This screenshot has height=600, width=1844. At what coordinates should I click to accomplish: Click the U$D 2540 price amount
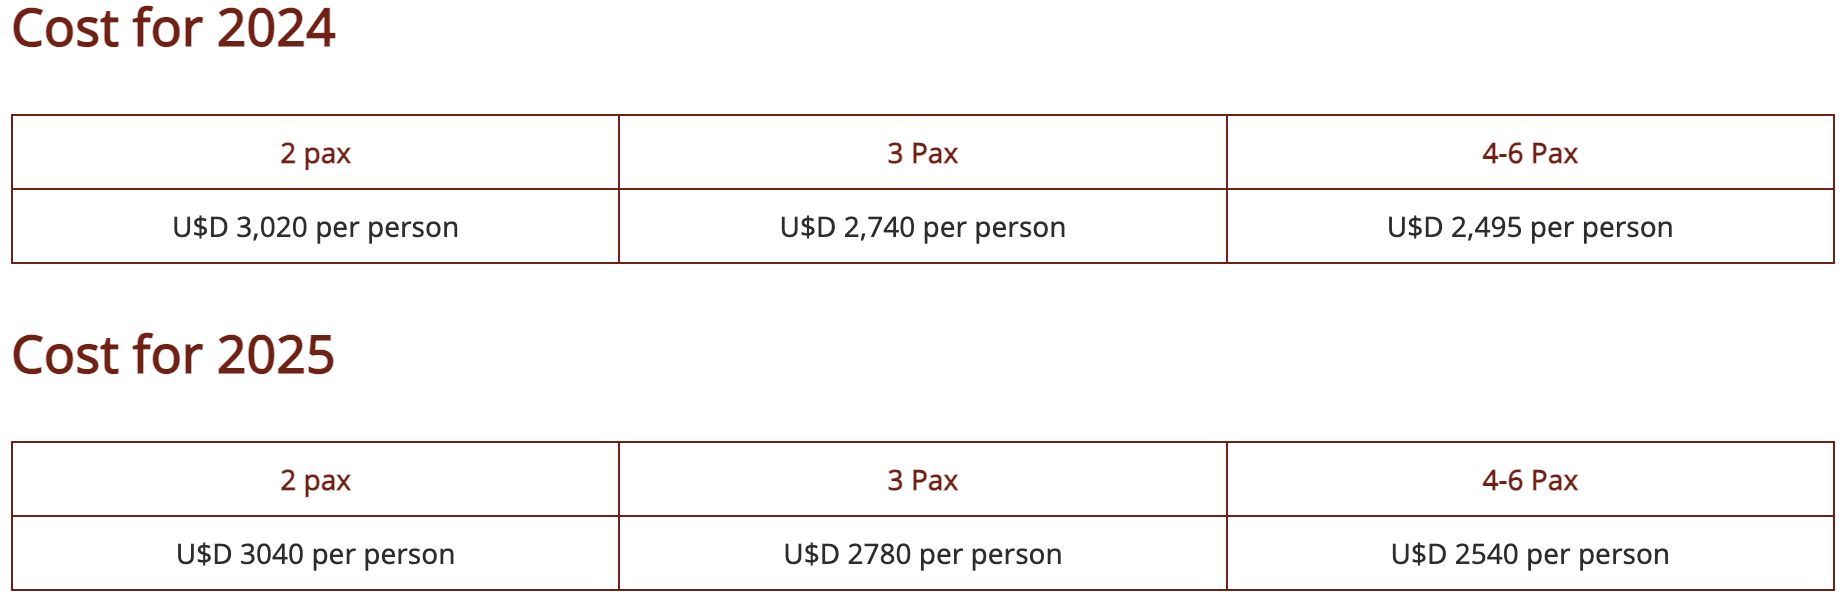pyautogui.click(x=1454, y=554)
